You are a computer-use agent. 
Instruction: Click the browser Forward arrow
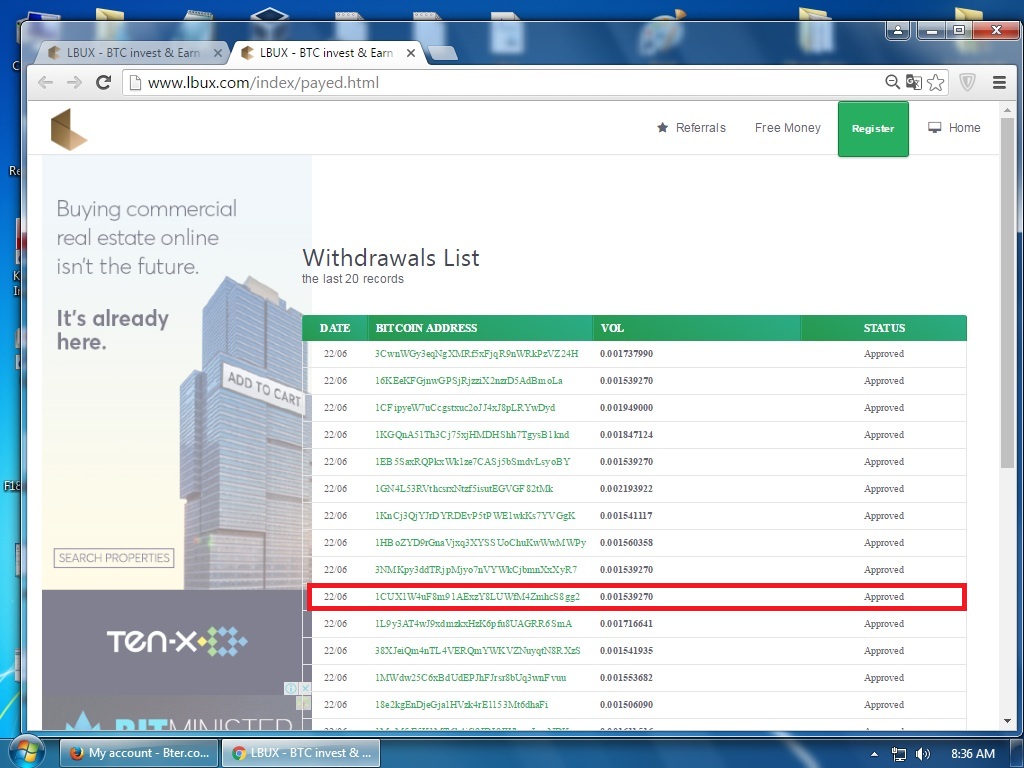point(74,82)
